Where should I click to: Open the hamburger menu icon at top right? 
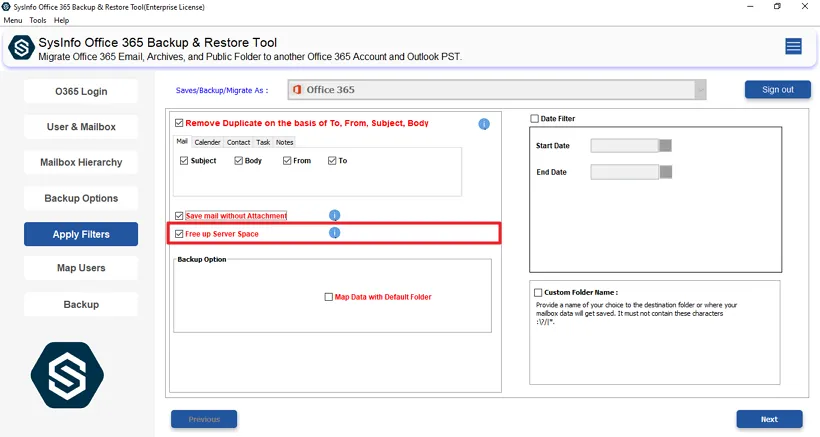pos(793,46)
